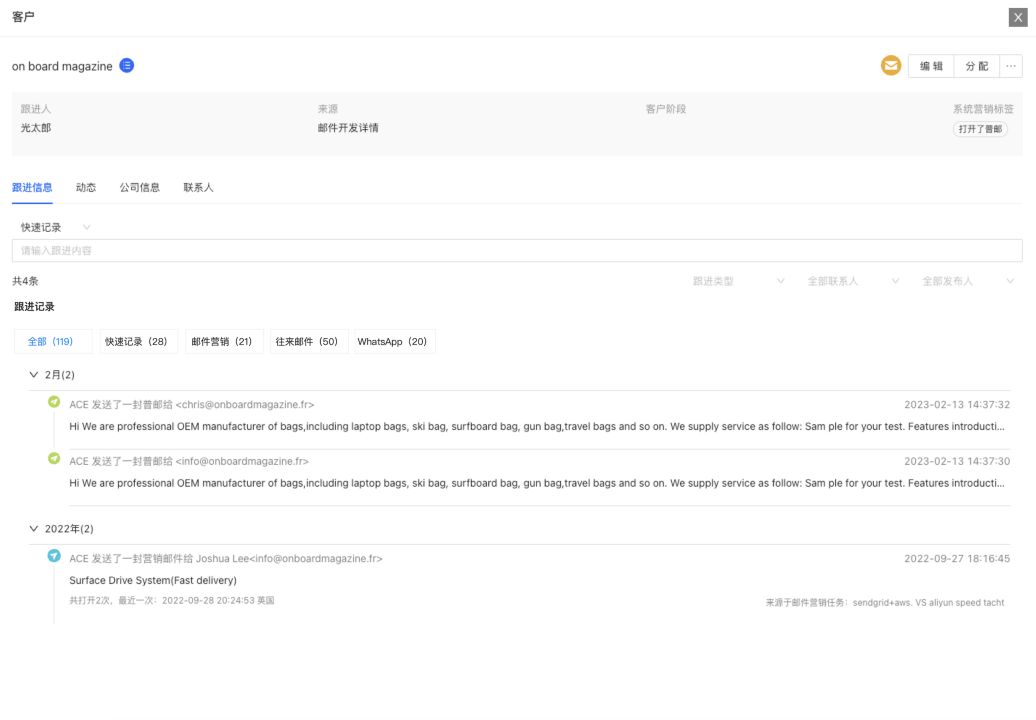Screen dimensions: 1036x720
Task: Click the follow-up content input field
Action: point(516,251)
